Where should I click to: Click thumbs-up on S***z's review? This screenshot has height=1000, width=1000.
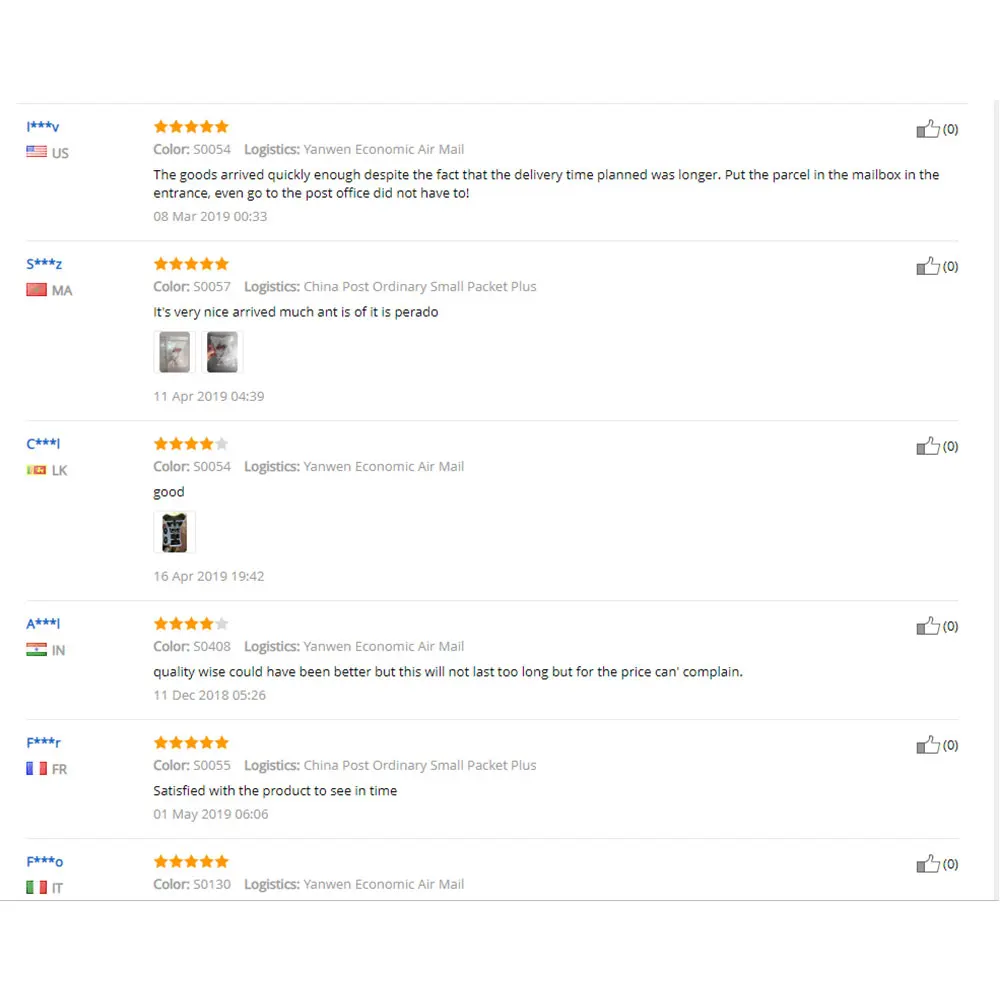coord(928,266)
